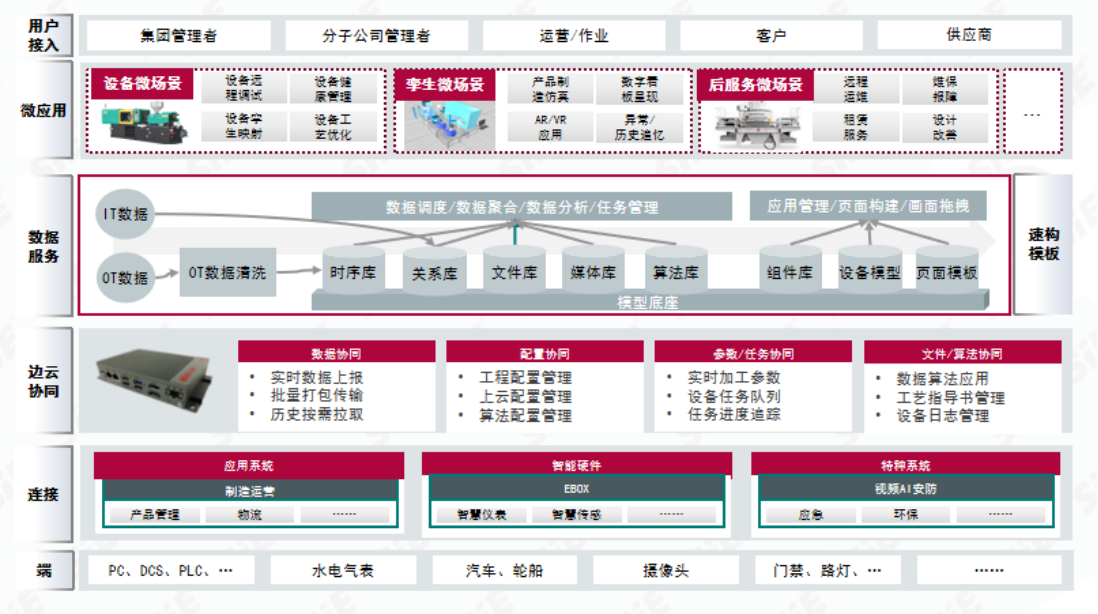Select the 页面模板 cylinder
1098x614 pixels.
tap(947, 270)
